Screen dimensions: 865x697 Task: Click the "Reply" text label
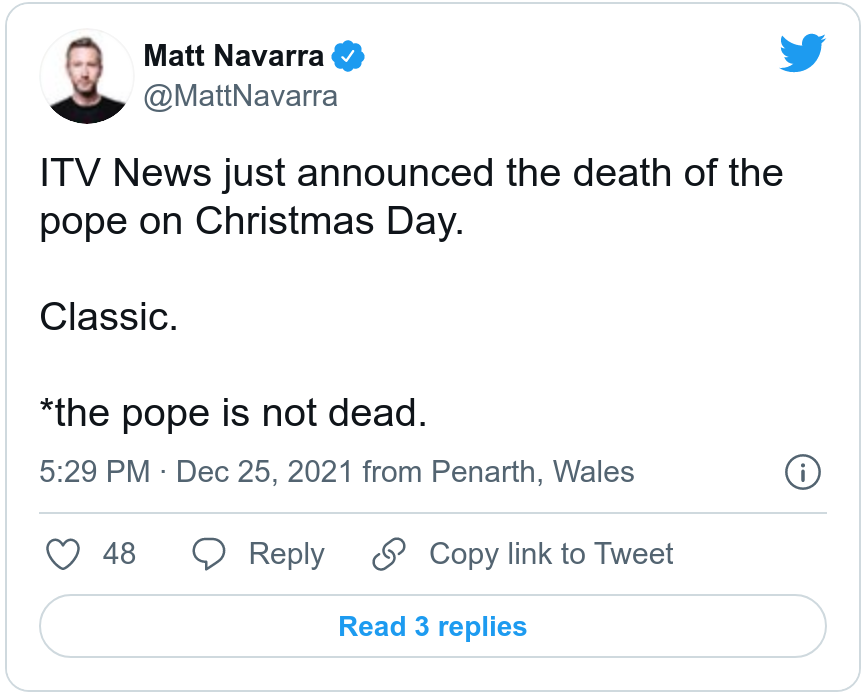tap(286, 554)
